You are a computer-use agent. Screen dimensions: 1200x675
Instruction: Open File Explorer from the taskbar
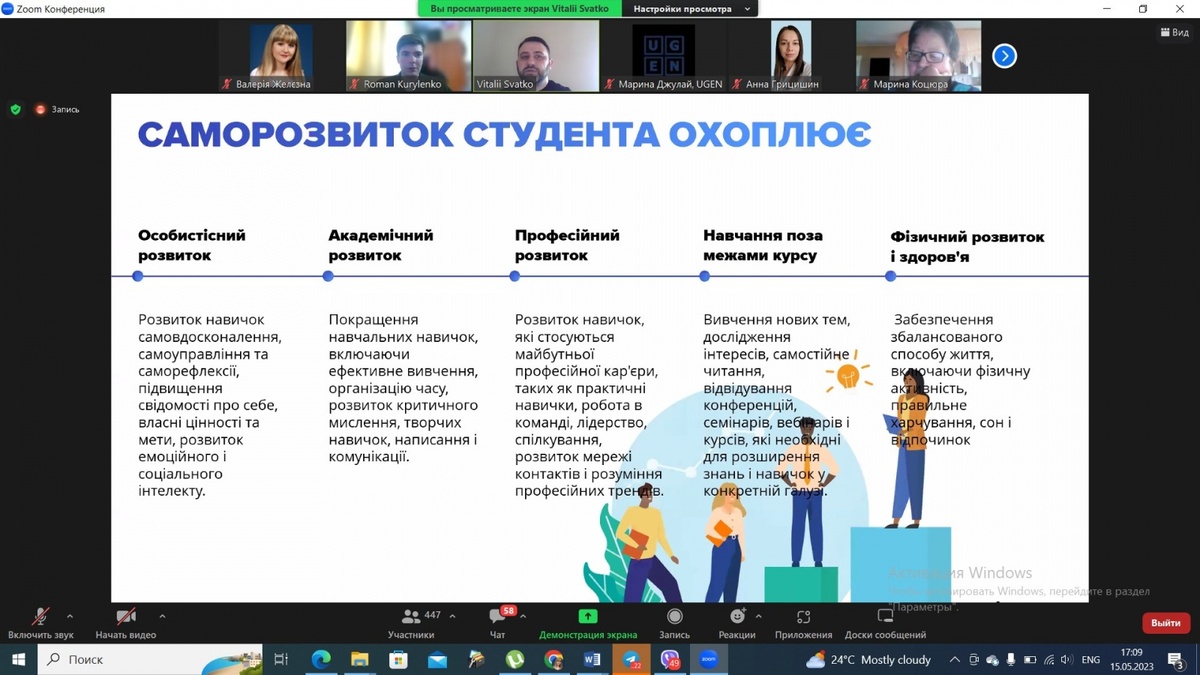pos(360,659)
